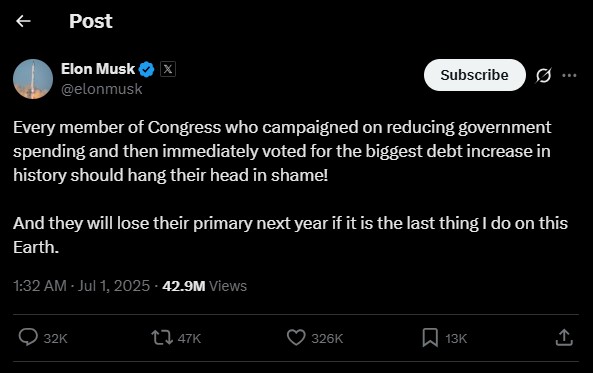
Task: Click the Grok explain-post icon
Action: (543, 75)
